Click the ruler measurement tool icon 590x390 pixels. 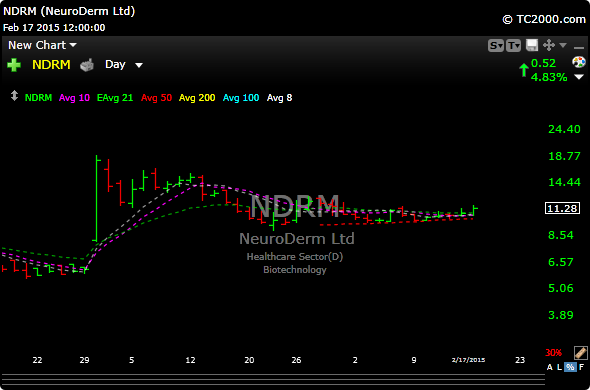581,353
